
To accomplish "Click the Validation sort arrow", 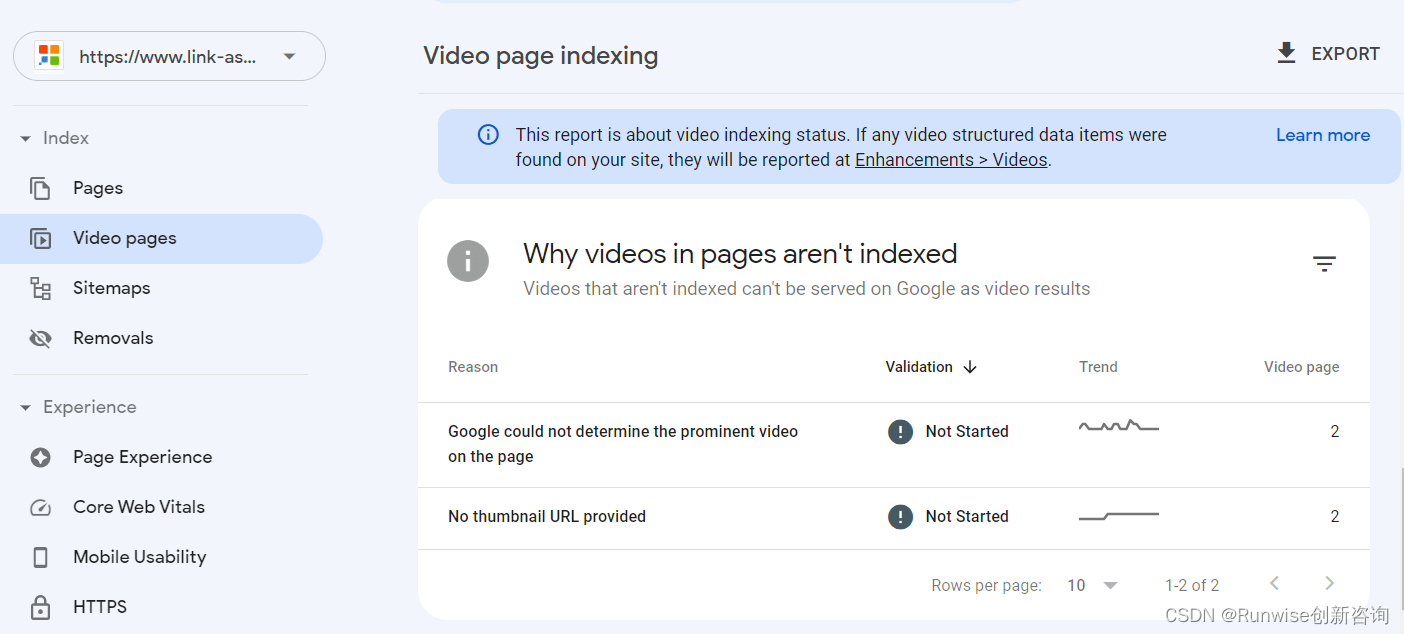I will pos(969,367).
